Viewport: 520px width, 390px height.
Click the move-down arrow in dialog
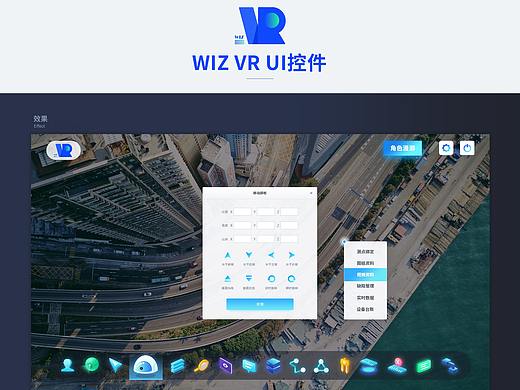249,255
